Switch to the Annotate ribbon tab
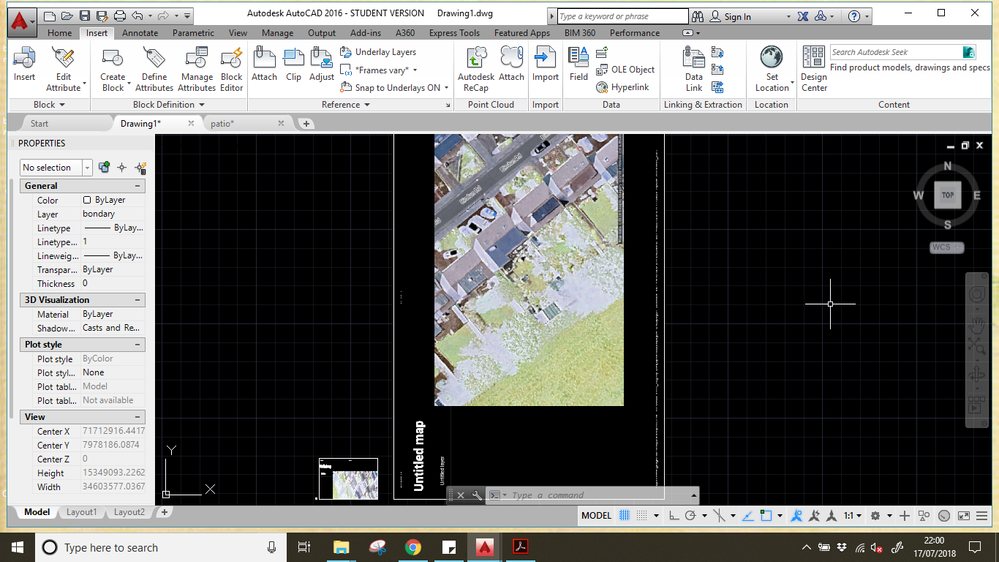Image resolution: width=999 pixels, height=562 pixels. coord(140,33)
